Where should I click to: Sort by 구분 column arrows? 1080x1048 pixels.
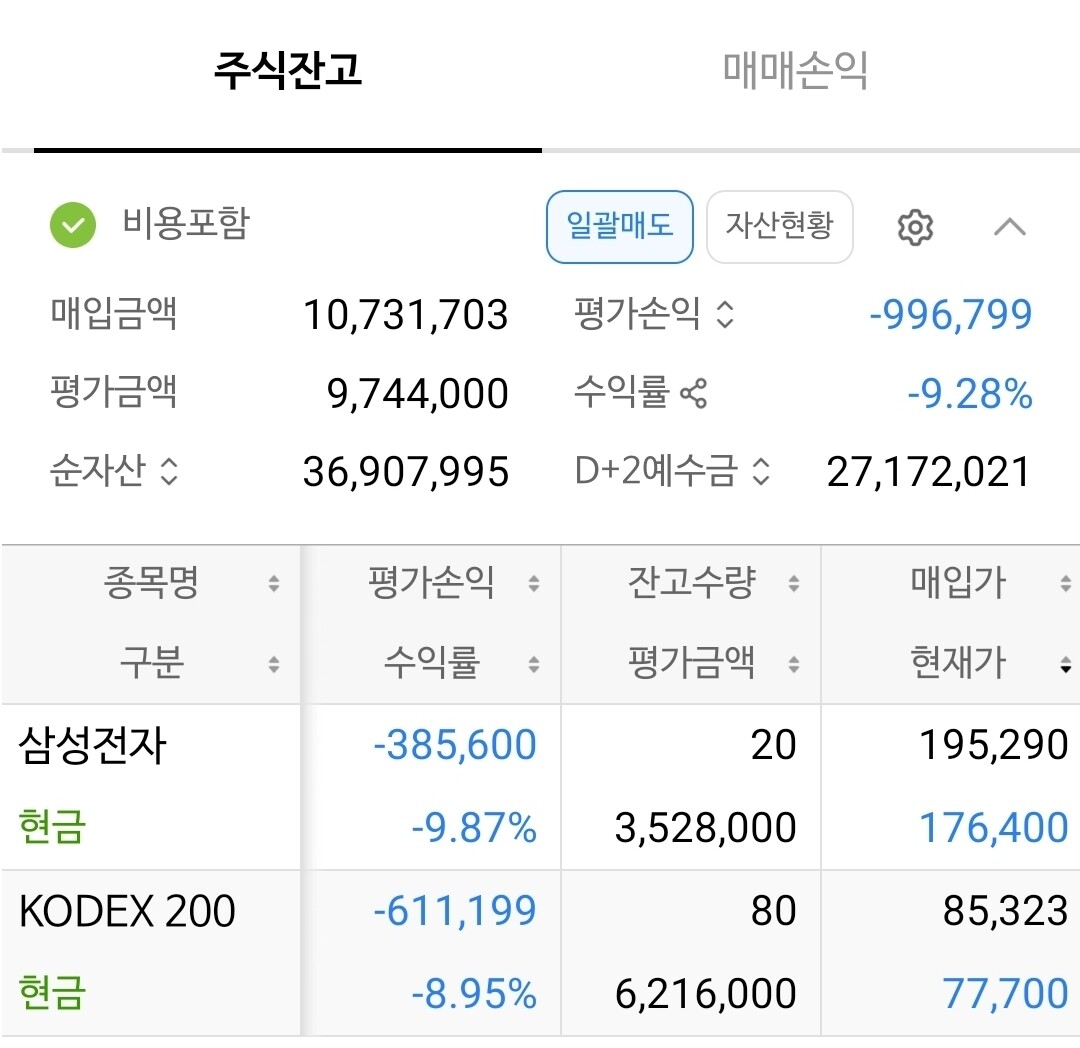point(274,665)
